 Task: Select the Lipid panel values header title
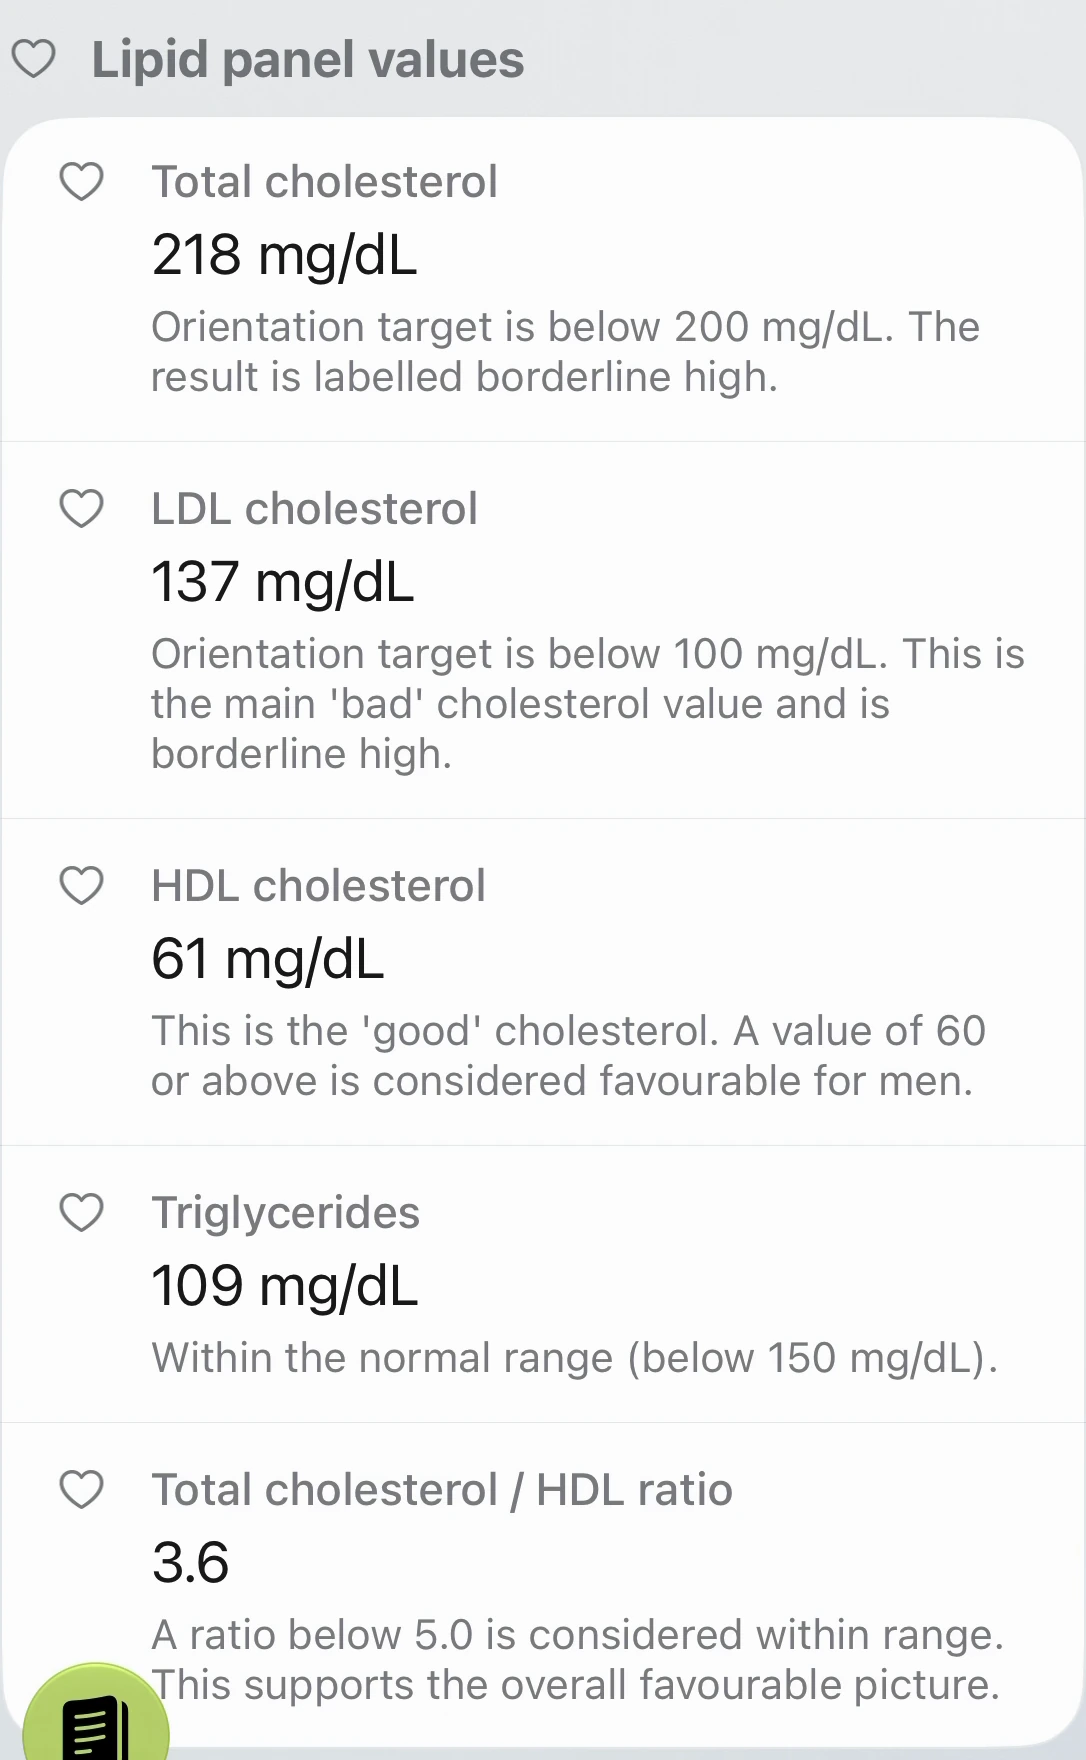(308, 59)
